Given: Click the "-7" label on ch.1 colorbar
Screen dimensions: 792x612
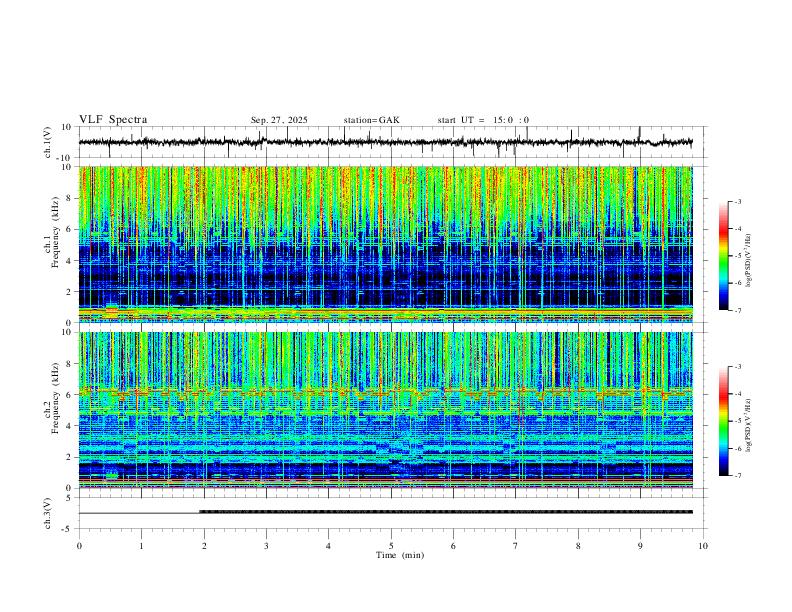Looking at the screenshot, I should tap(738, 310).
